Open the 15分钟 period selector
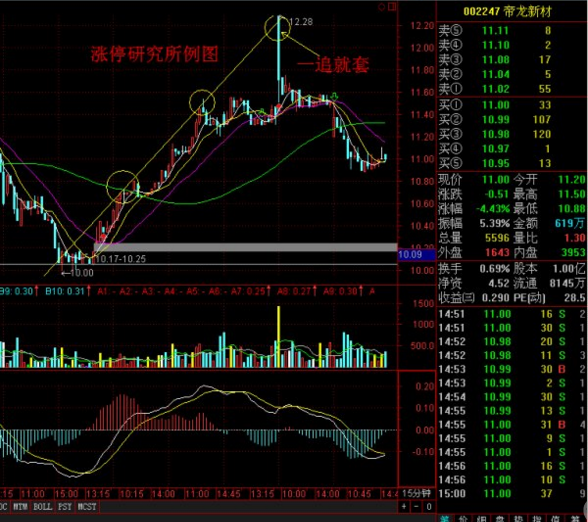 tap(416, 493)
